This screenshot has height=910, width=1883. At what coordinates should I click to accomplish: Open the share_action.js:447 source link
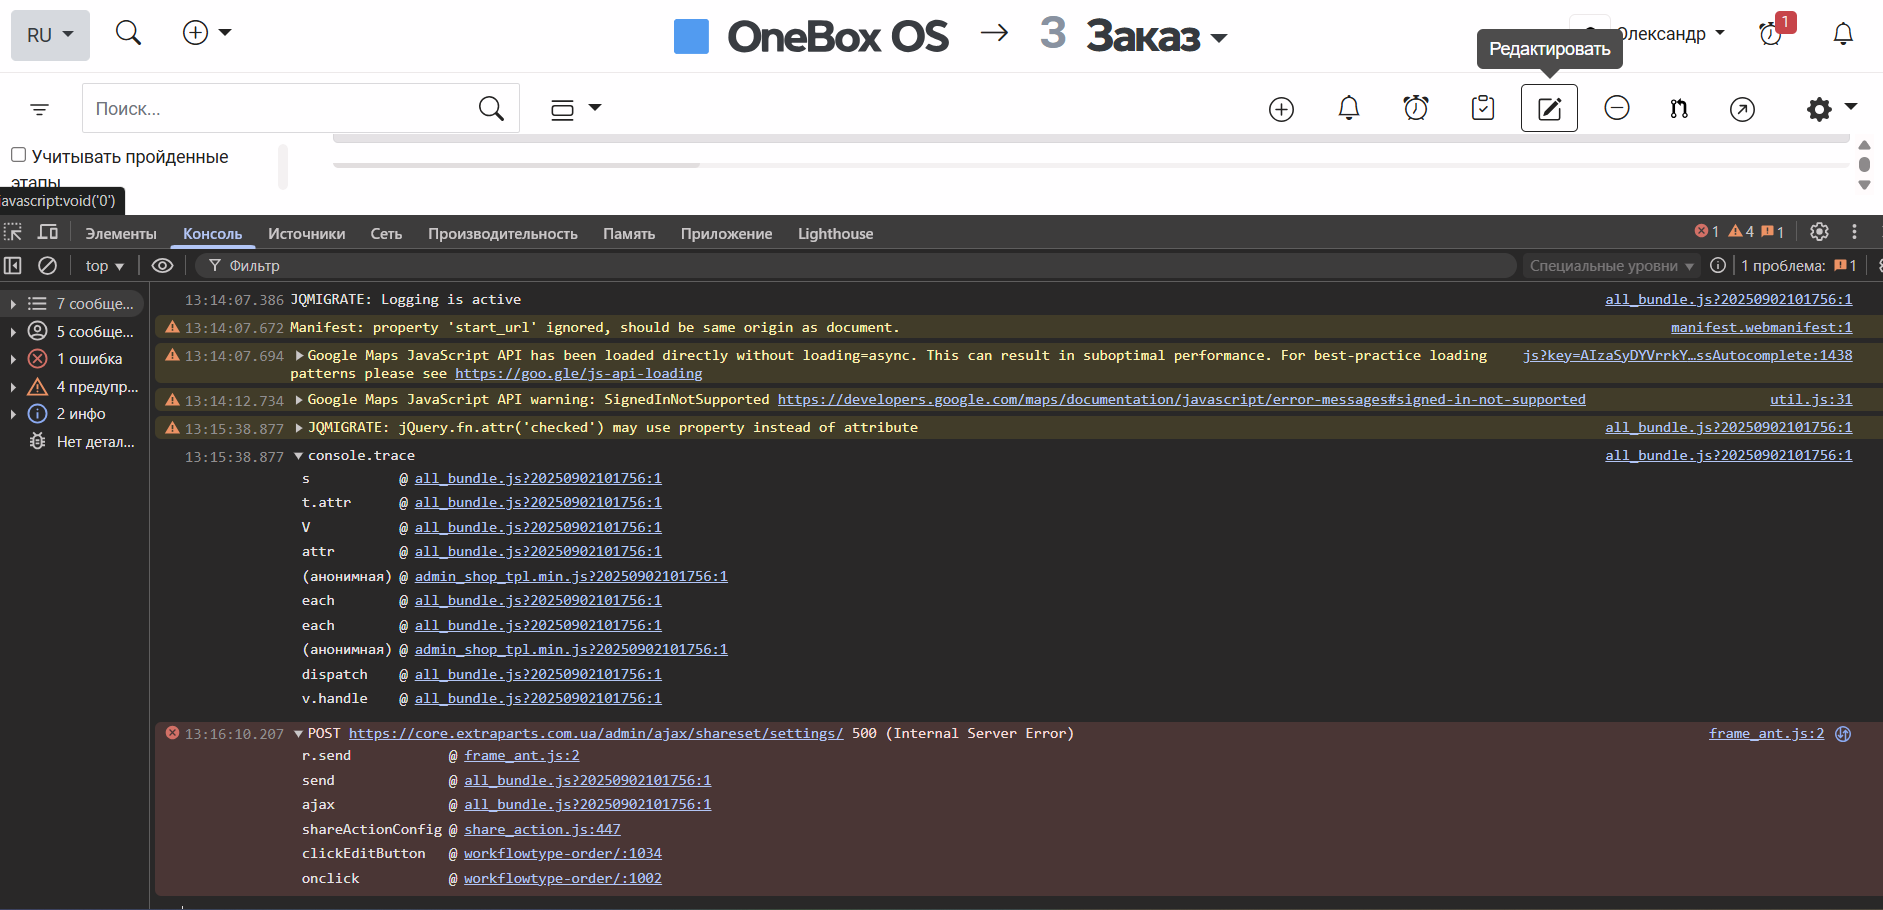coord(541,830)
